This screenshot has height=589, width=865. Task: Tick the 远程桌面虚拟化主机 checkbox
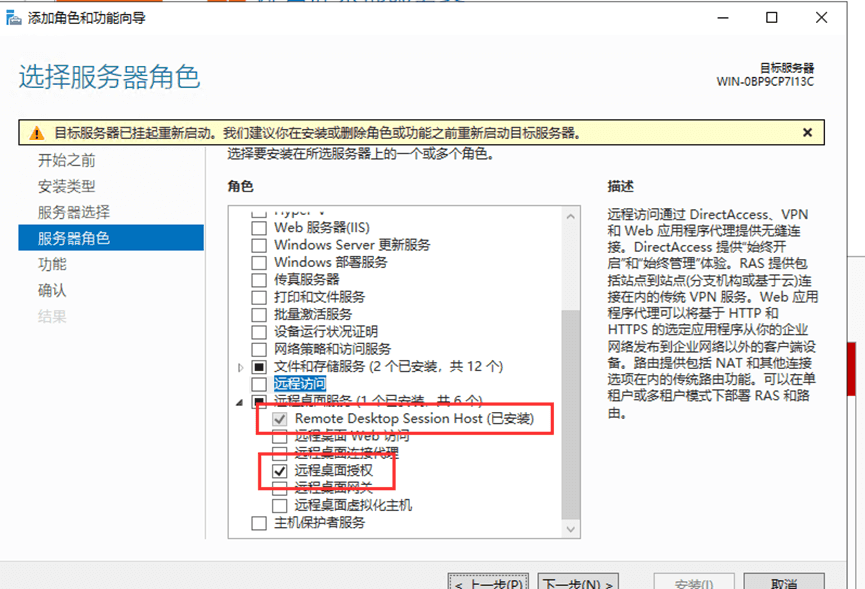pos(280,505)
